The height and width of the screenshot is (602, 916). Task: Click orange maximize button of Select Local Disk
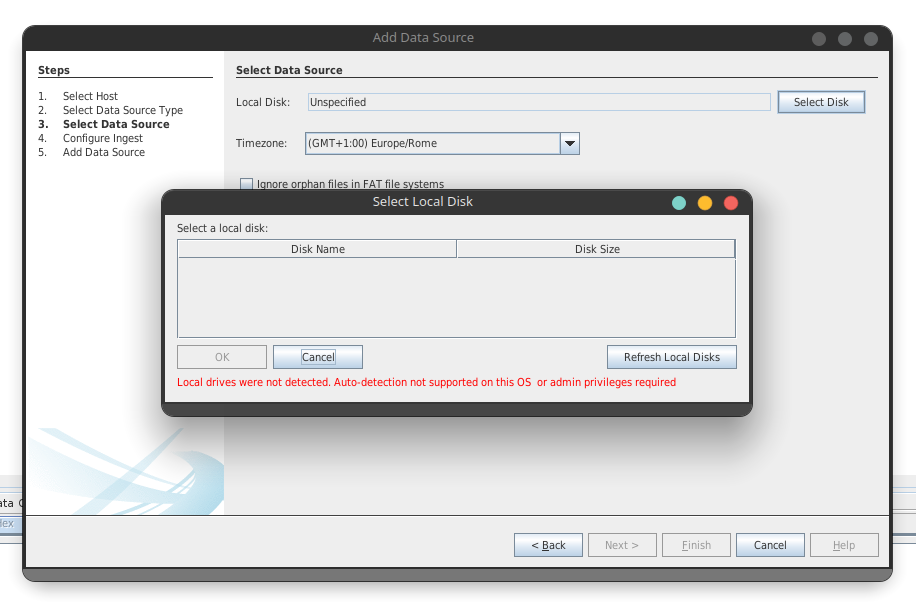(x=705, y=203)
